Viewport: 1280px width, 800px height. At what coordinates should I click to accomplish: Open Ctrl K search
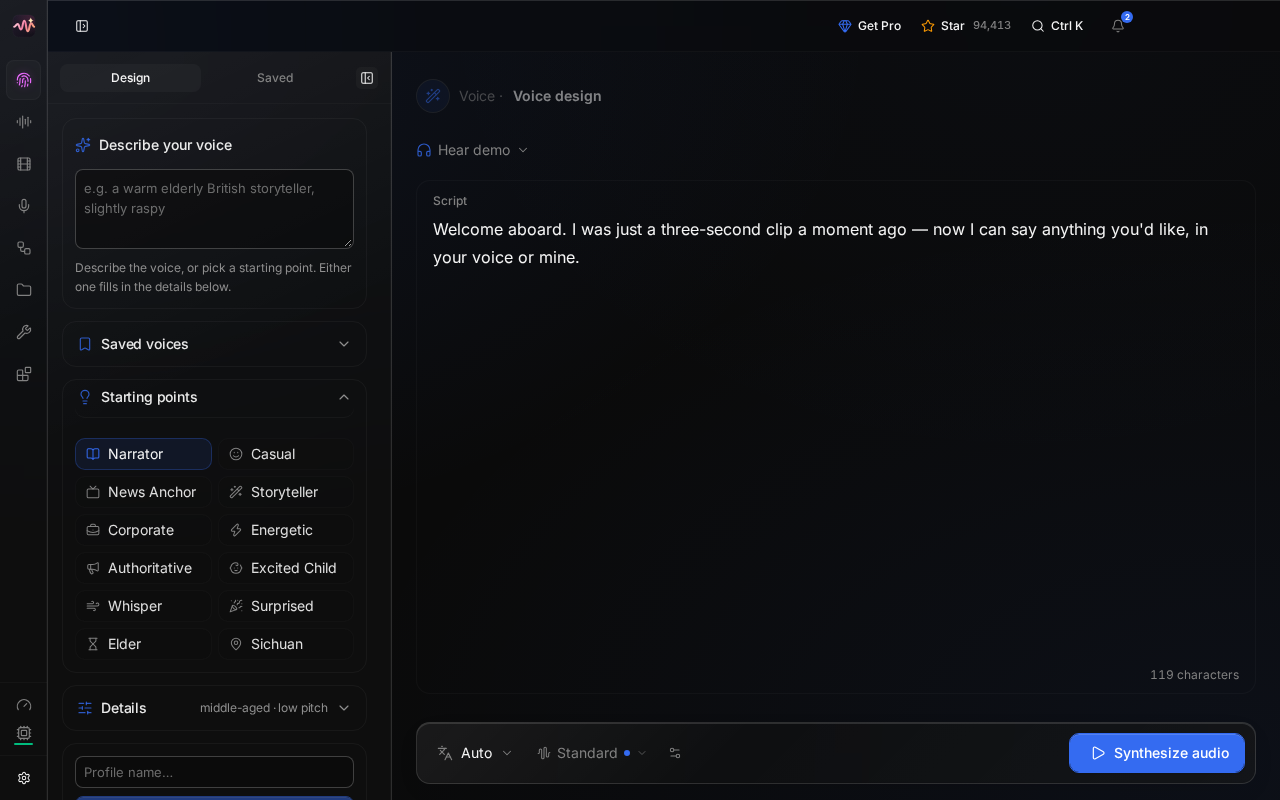[x=1057, y=26]
